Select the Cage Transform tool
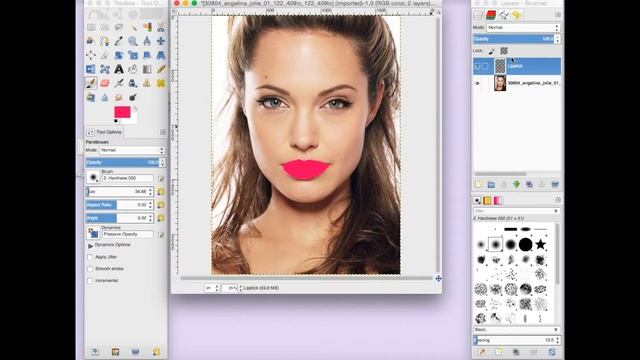640x360 pixels. point(105,69)
